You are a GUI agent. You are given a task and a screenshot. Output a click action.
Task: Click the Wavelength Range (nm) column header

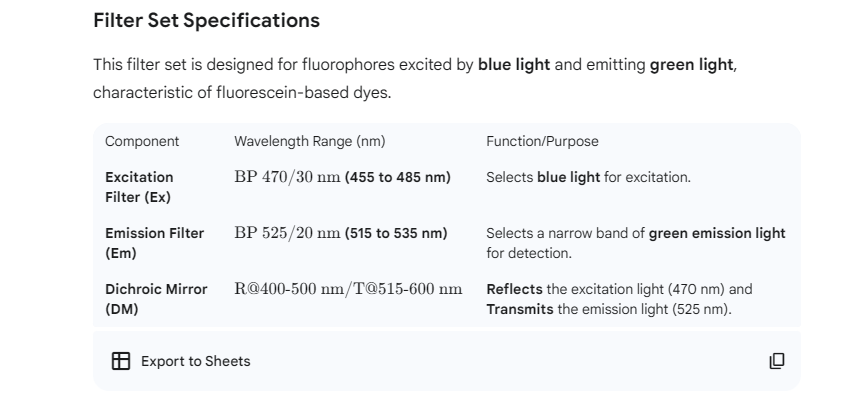(x=309, y=142)
